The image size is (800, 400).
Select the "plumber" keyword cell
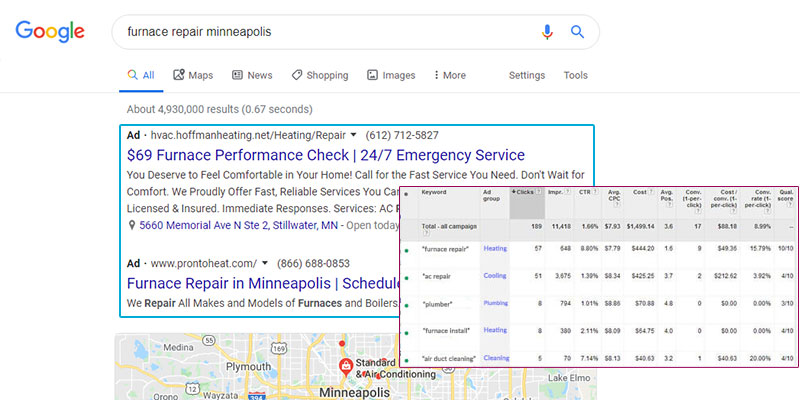click(437, 304)
